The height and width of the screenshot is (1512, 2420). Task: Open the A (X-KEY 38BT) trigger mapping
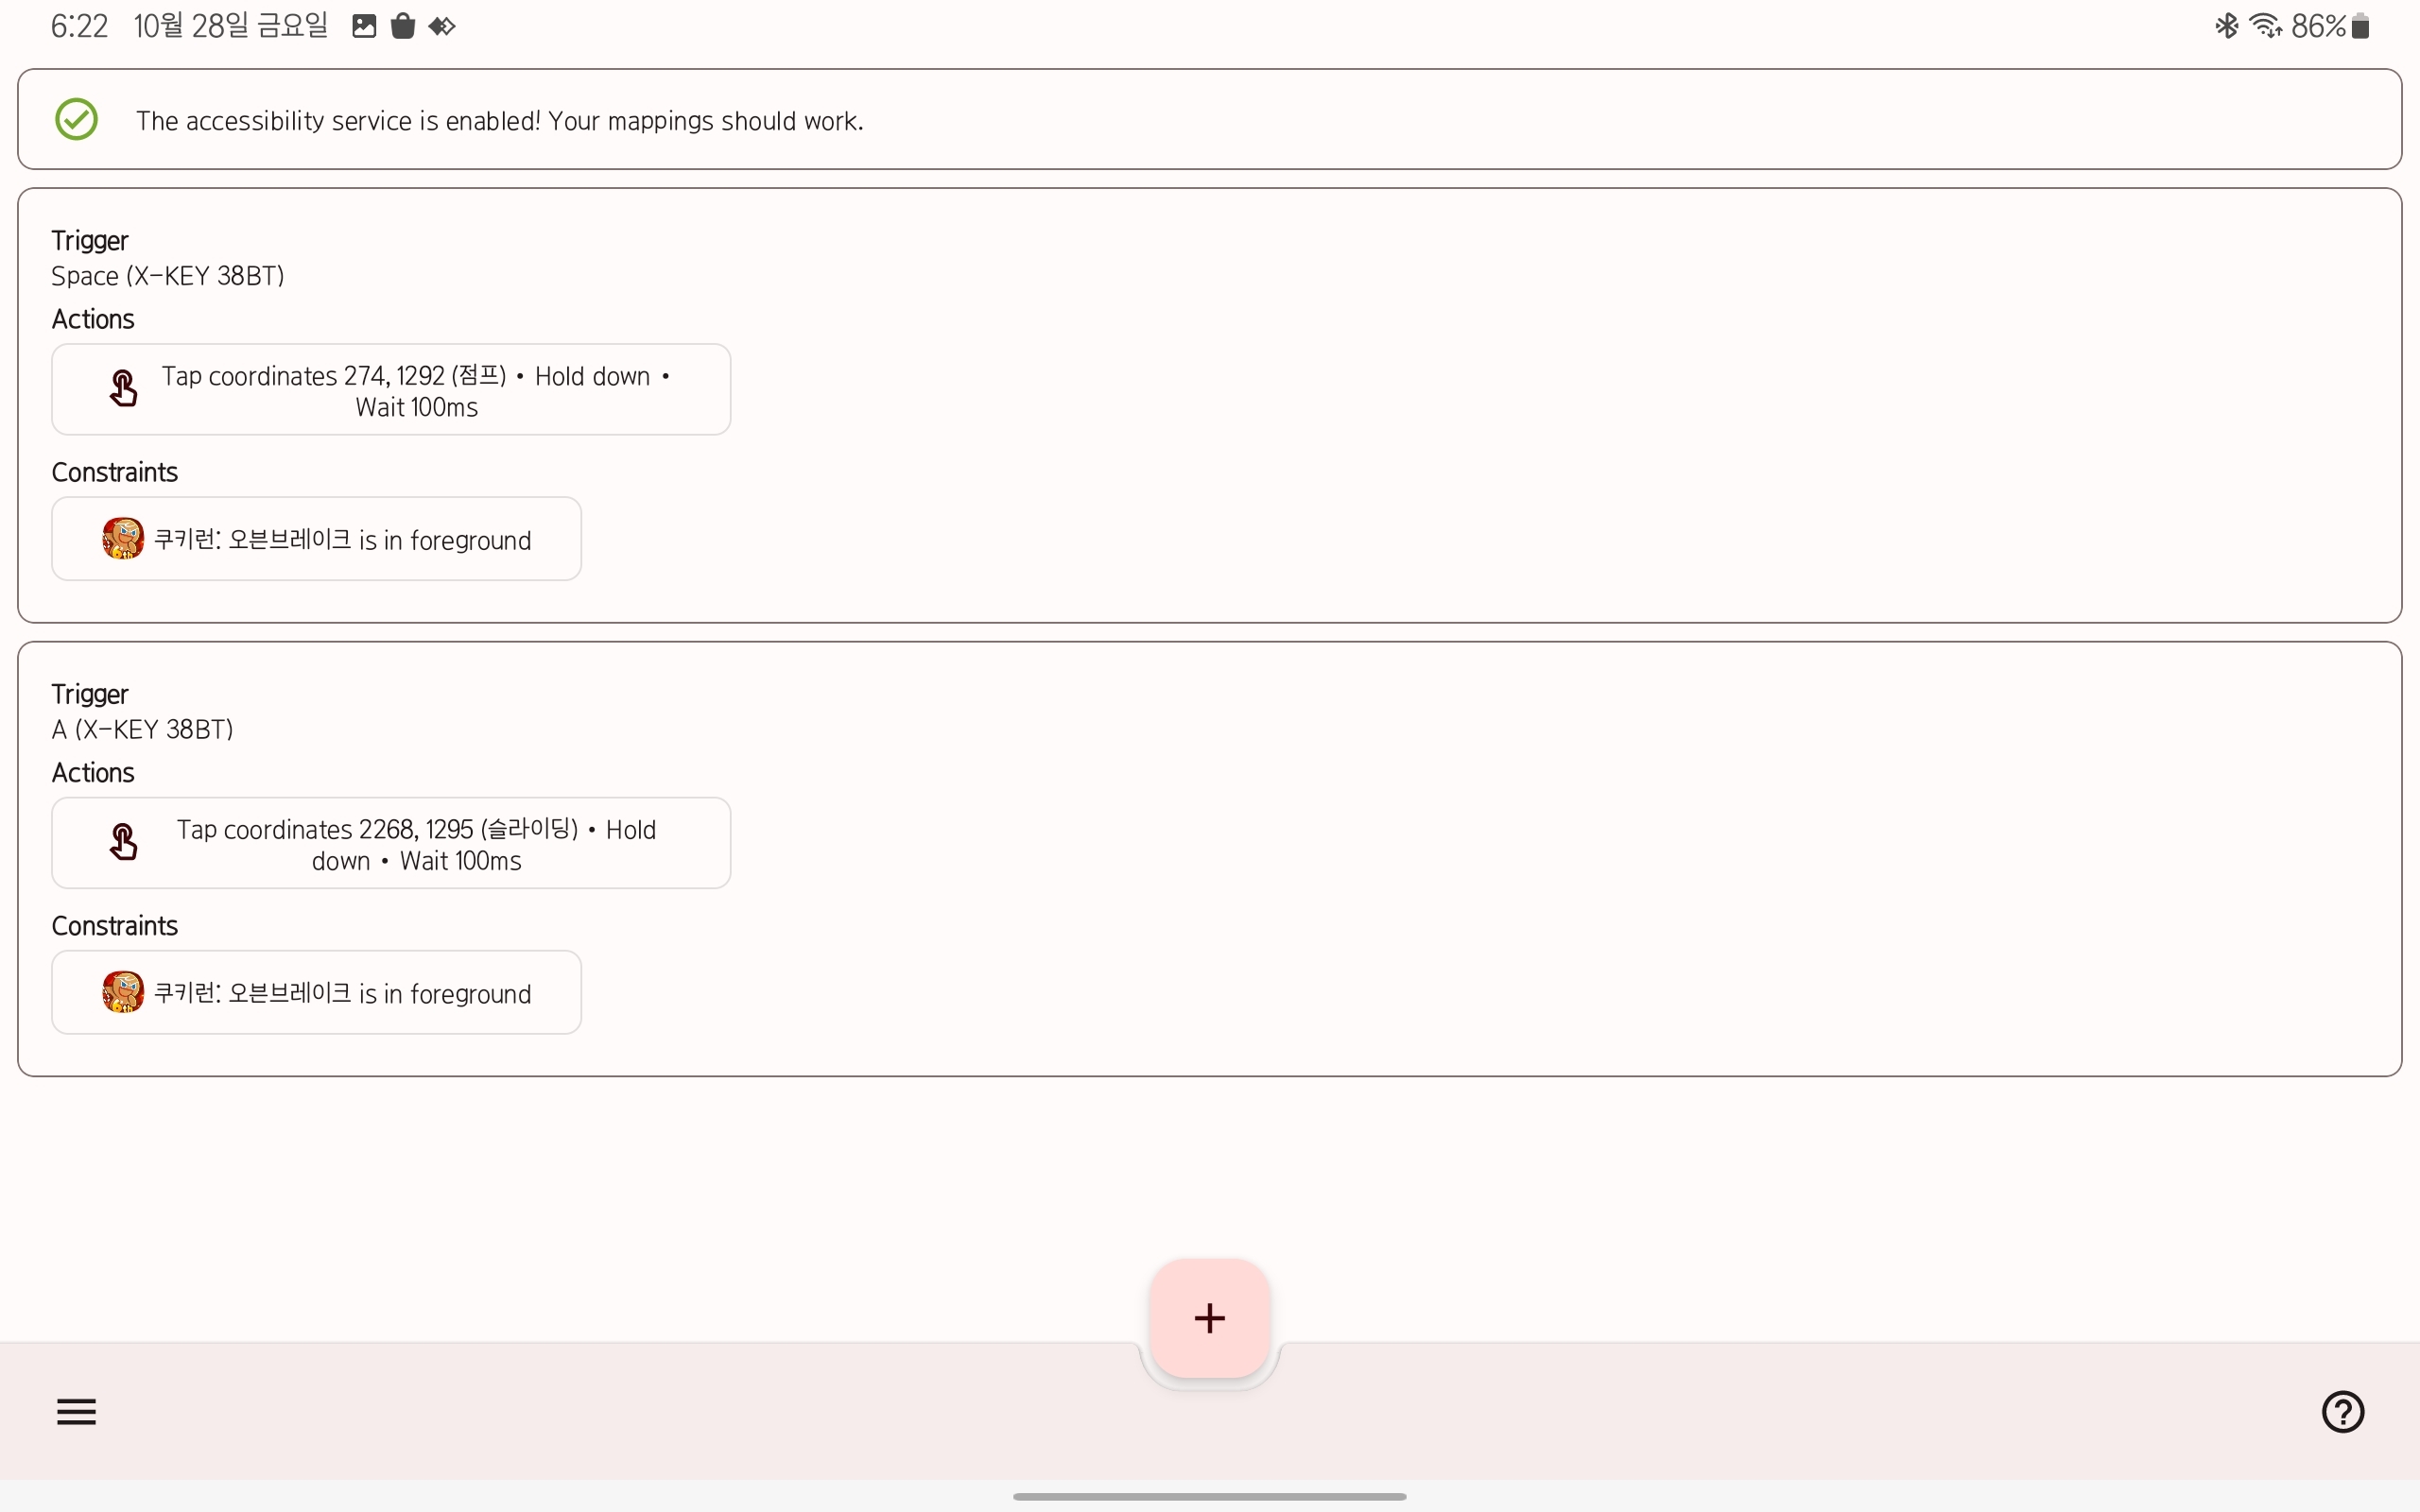[143, 730]
